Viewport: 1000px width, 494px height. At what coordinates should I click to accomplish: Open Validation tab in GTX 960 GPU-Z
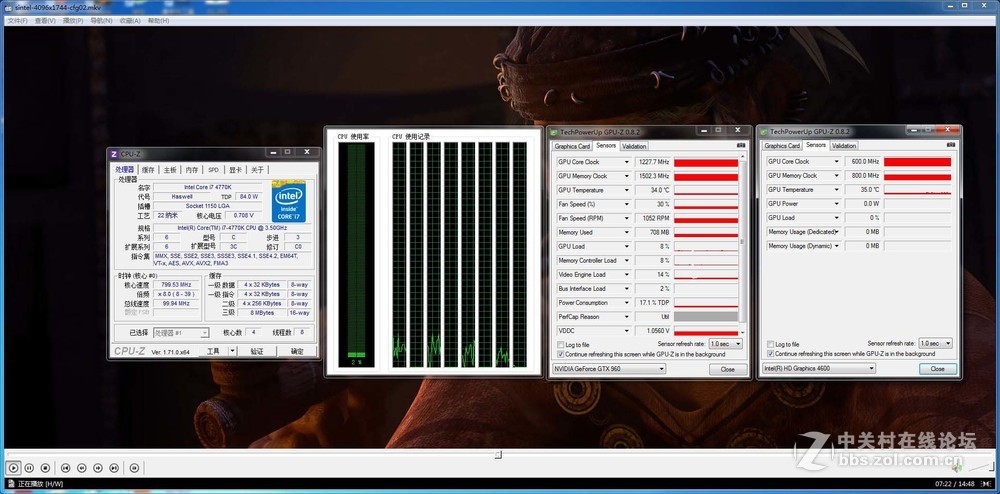pyautogui.click(x=634, y=146)
